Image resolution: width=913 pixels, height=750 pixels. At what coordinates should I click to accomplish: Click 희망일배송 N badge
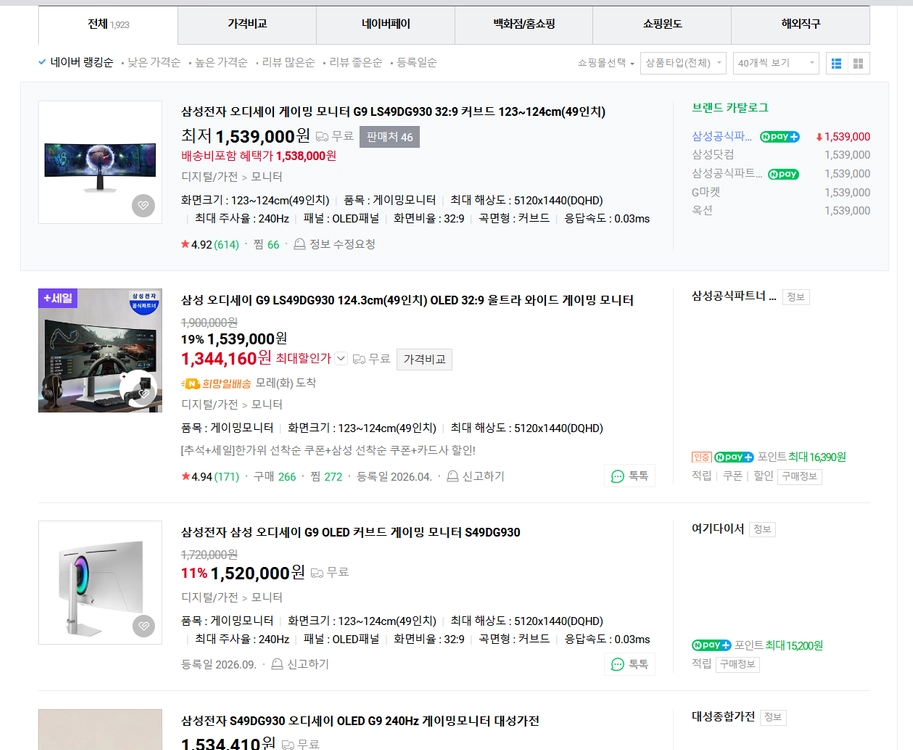click(191, 383)
